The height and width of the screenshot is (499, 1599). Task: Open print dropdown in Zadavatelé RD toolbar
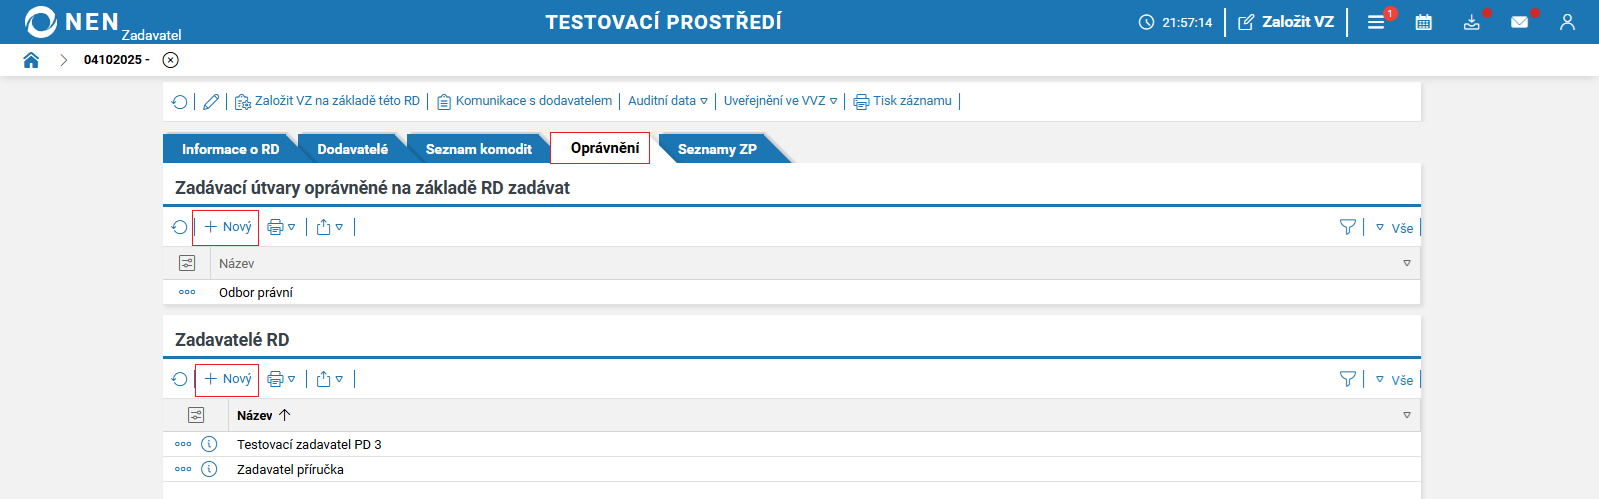pos(281,379)
